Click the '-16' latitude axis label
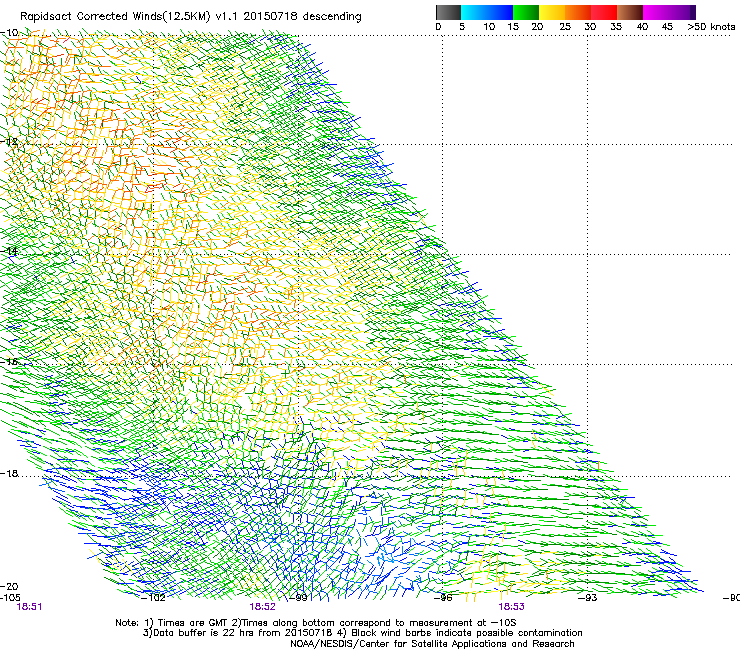The width and height of the screenshot is (740, 650). 9,362
